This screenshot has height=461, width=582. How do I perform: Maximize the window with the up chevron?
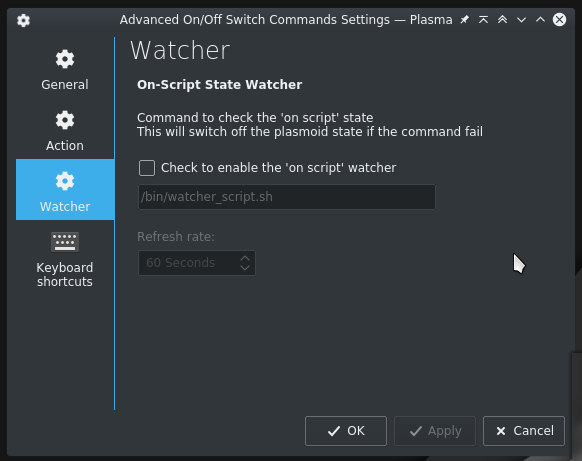pyautogui.click(x=540, y=20)
